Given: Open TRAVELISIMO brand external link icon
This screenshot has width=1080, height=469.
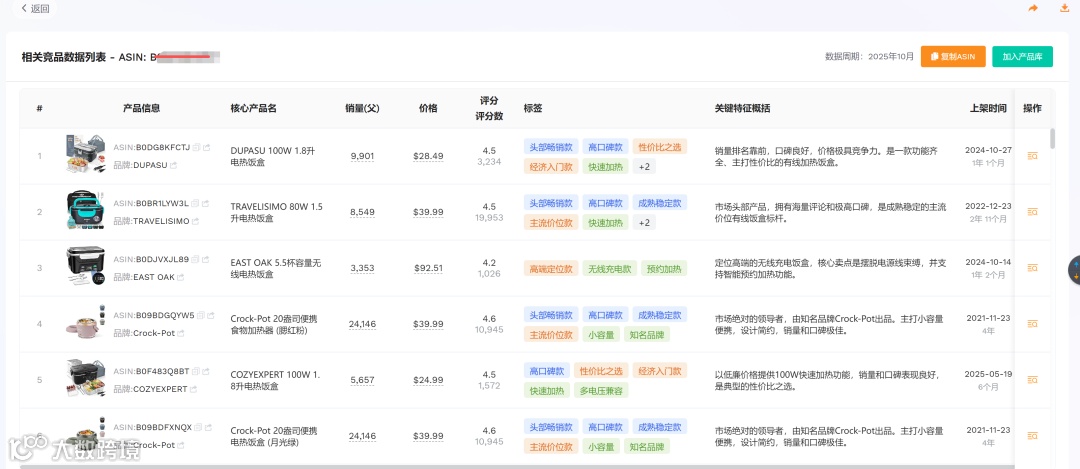Looking at the screenshot, I should pos(196,221).
